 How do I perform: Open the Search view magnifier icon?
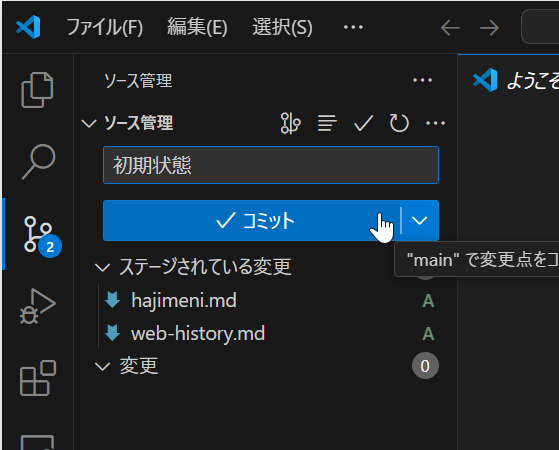click(39, 162)
